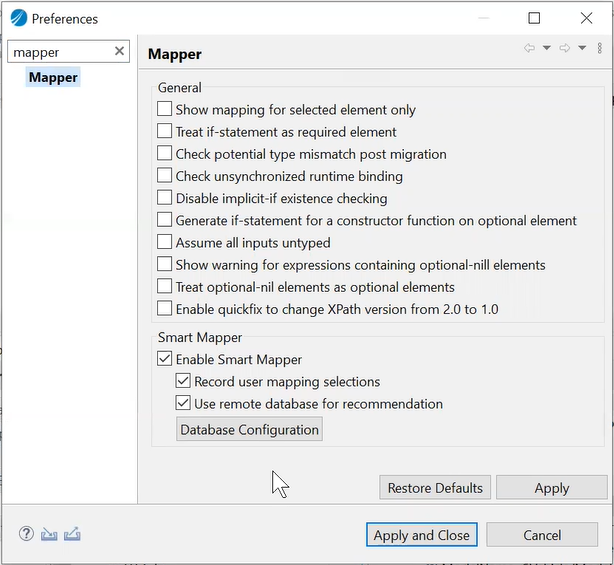Click the Export preferences icon
This screenshot has width=614, height=565.
pyautogui.click(x=72, y=534)
